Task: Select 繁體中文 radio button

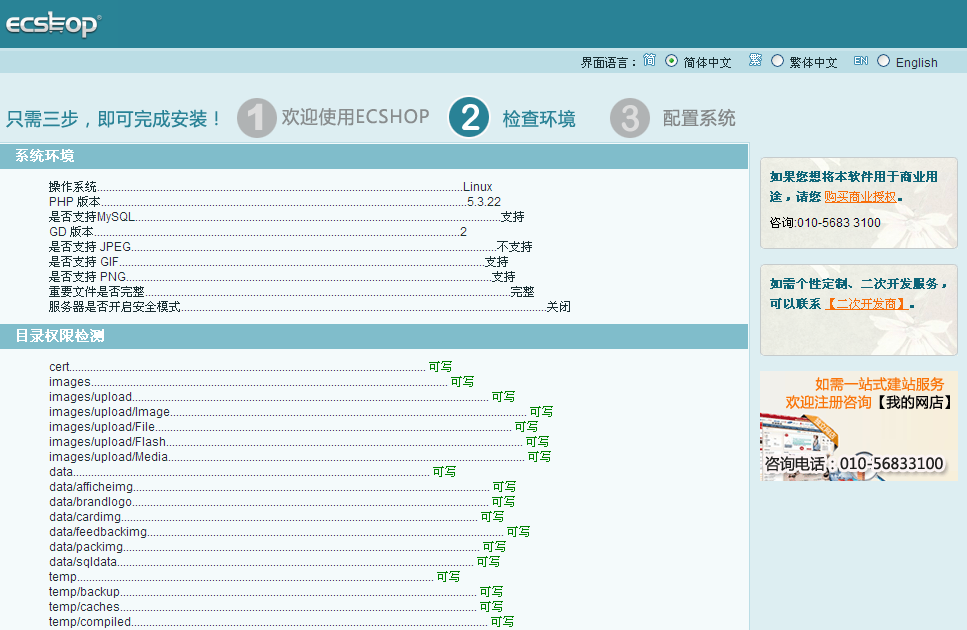Action: pyautogui.click(x=777, y=61)
